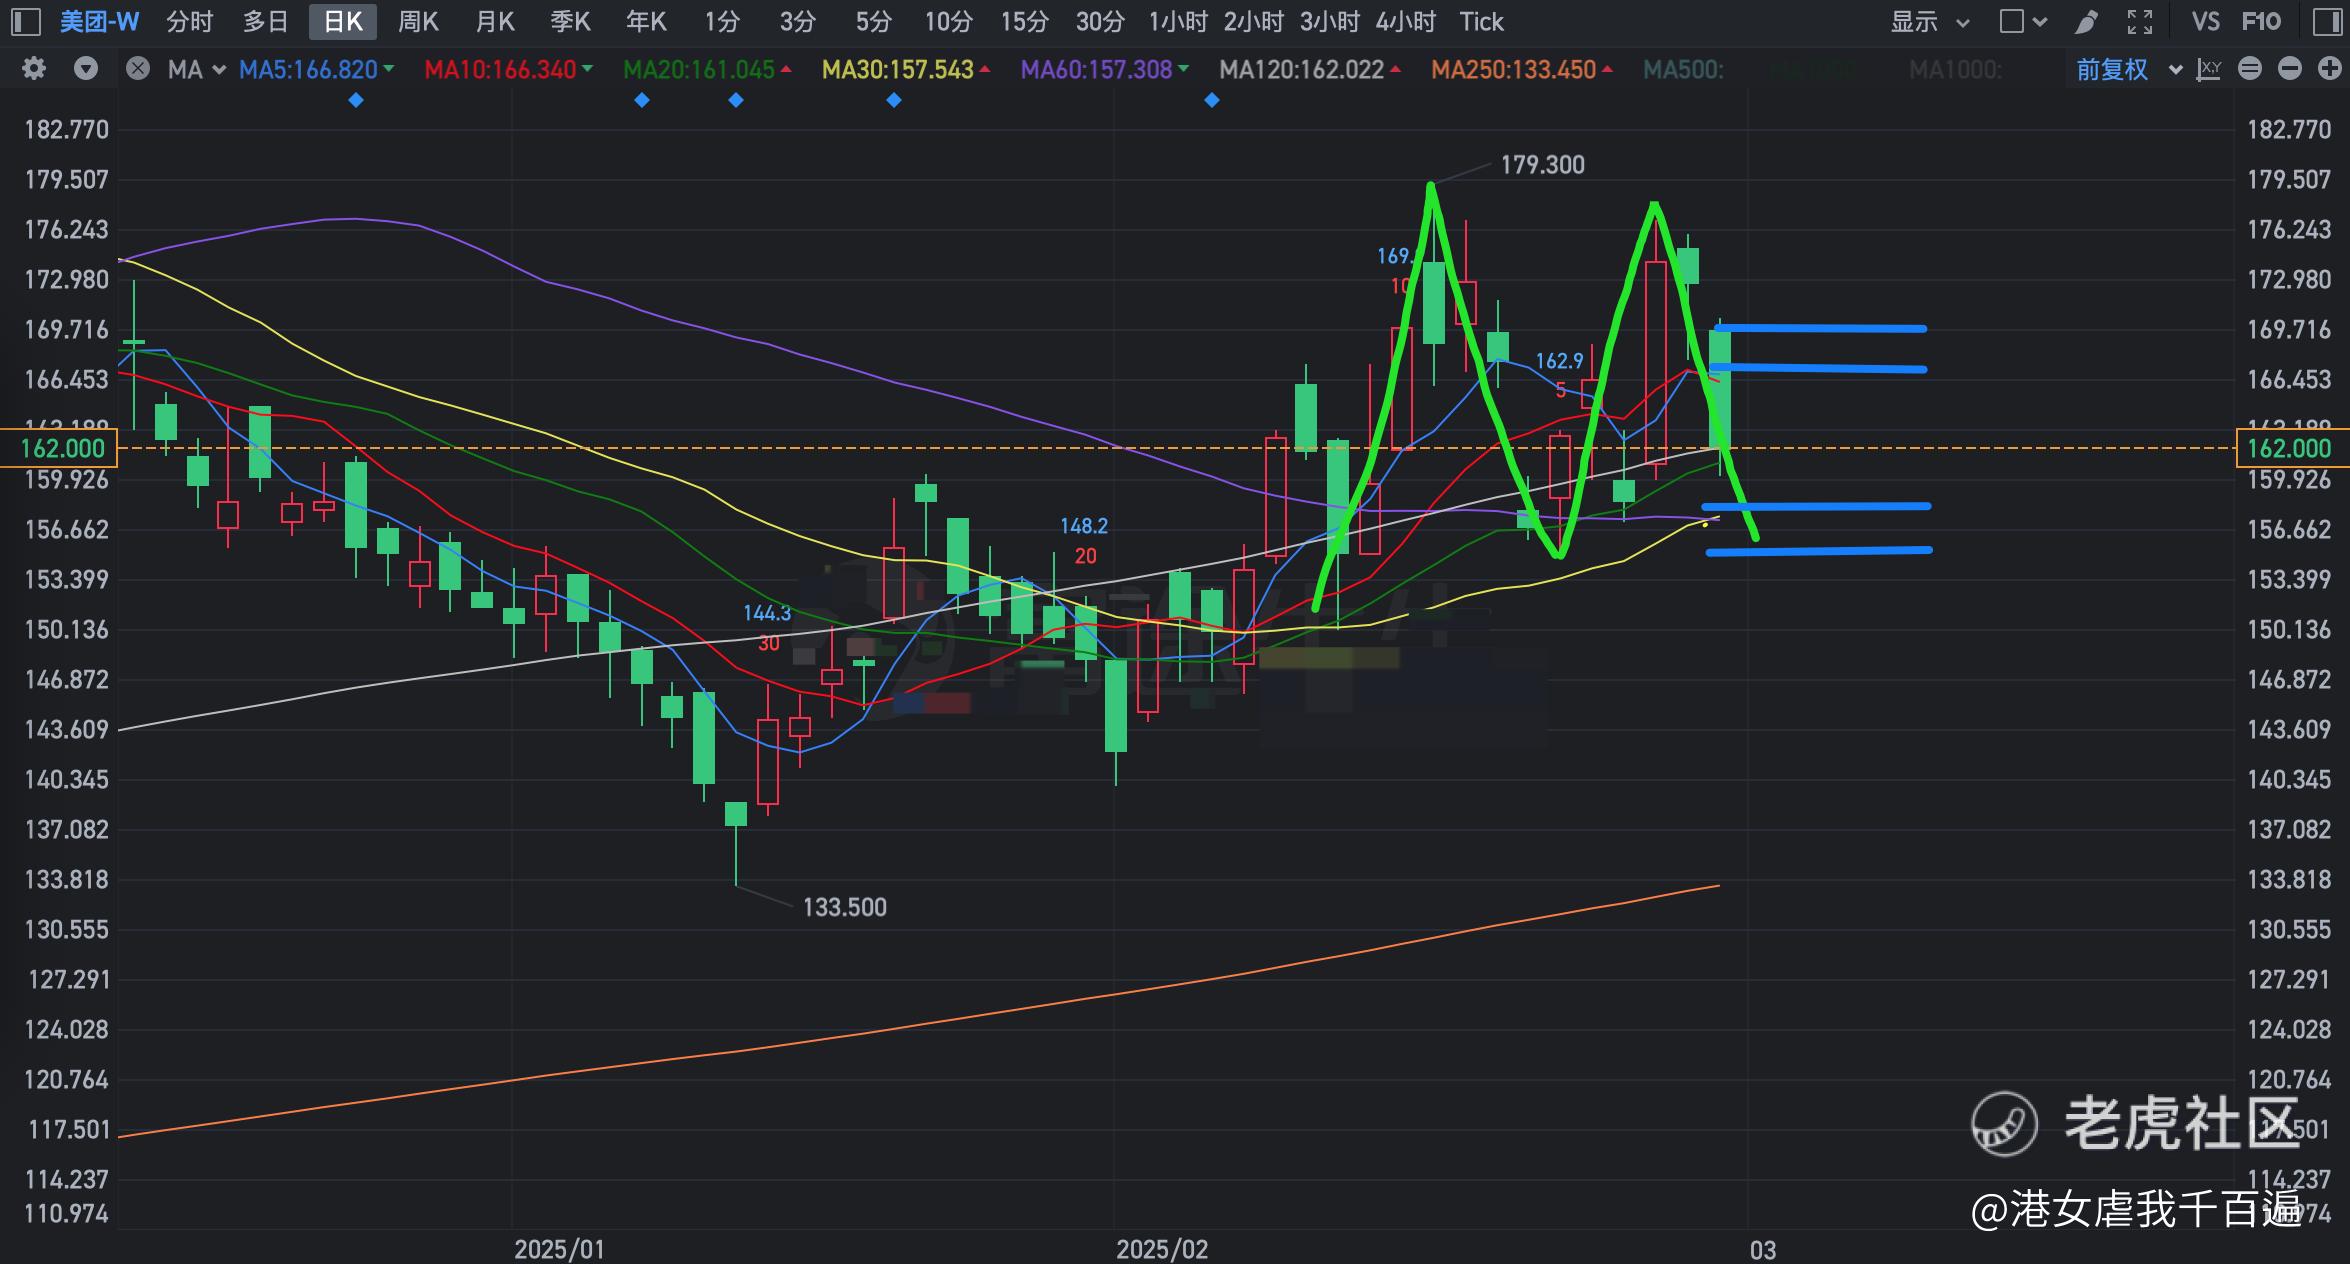Viewport: 2350px width, 1264px height.
Task: Click the 2025/02 date axis label
Action: [1162, 1249]
